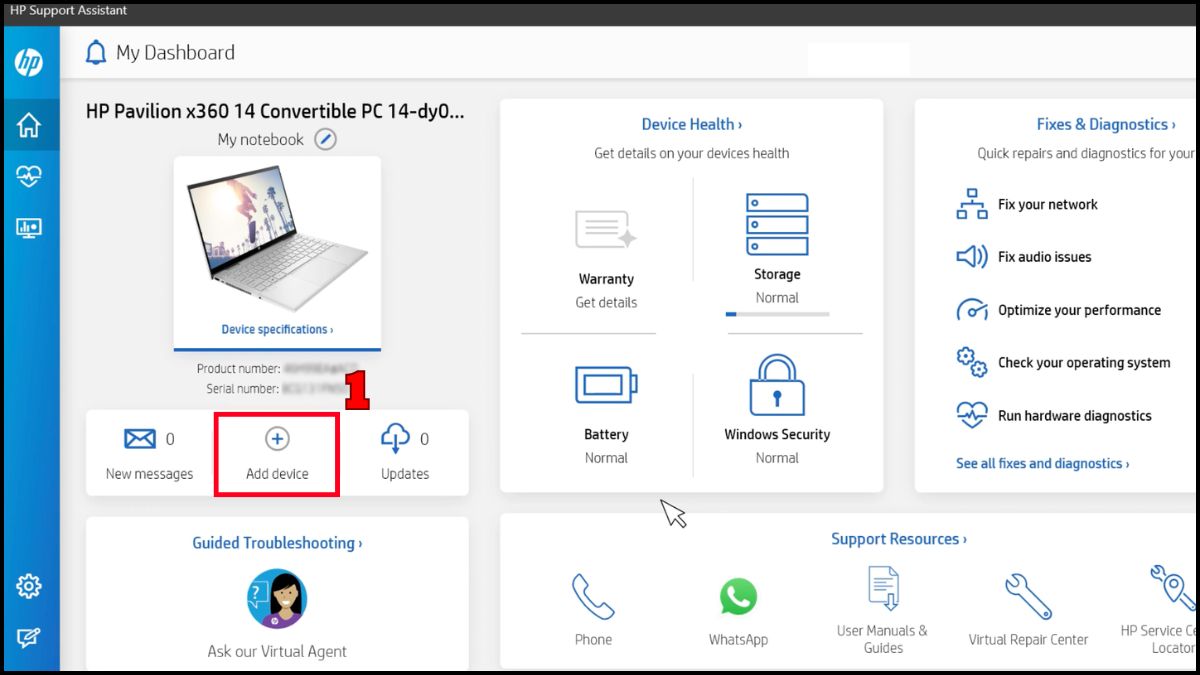The image size is (1200, 675).
Task: Click the Add device plus icon
Action: (x=277, y=438)
